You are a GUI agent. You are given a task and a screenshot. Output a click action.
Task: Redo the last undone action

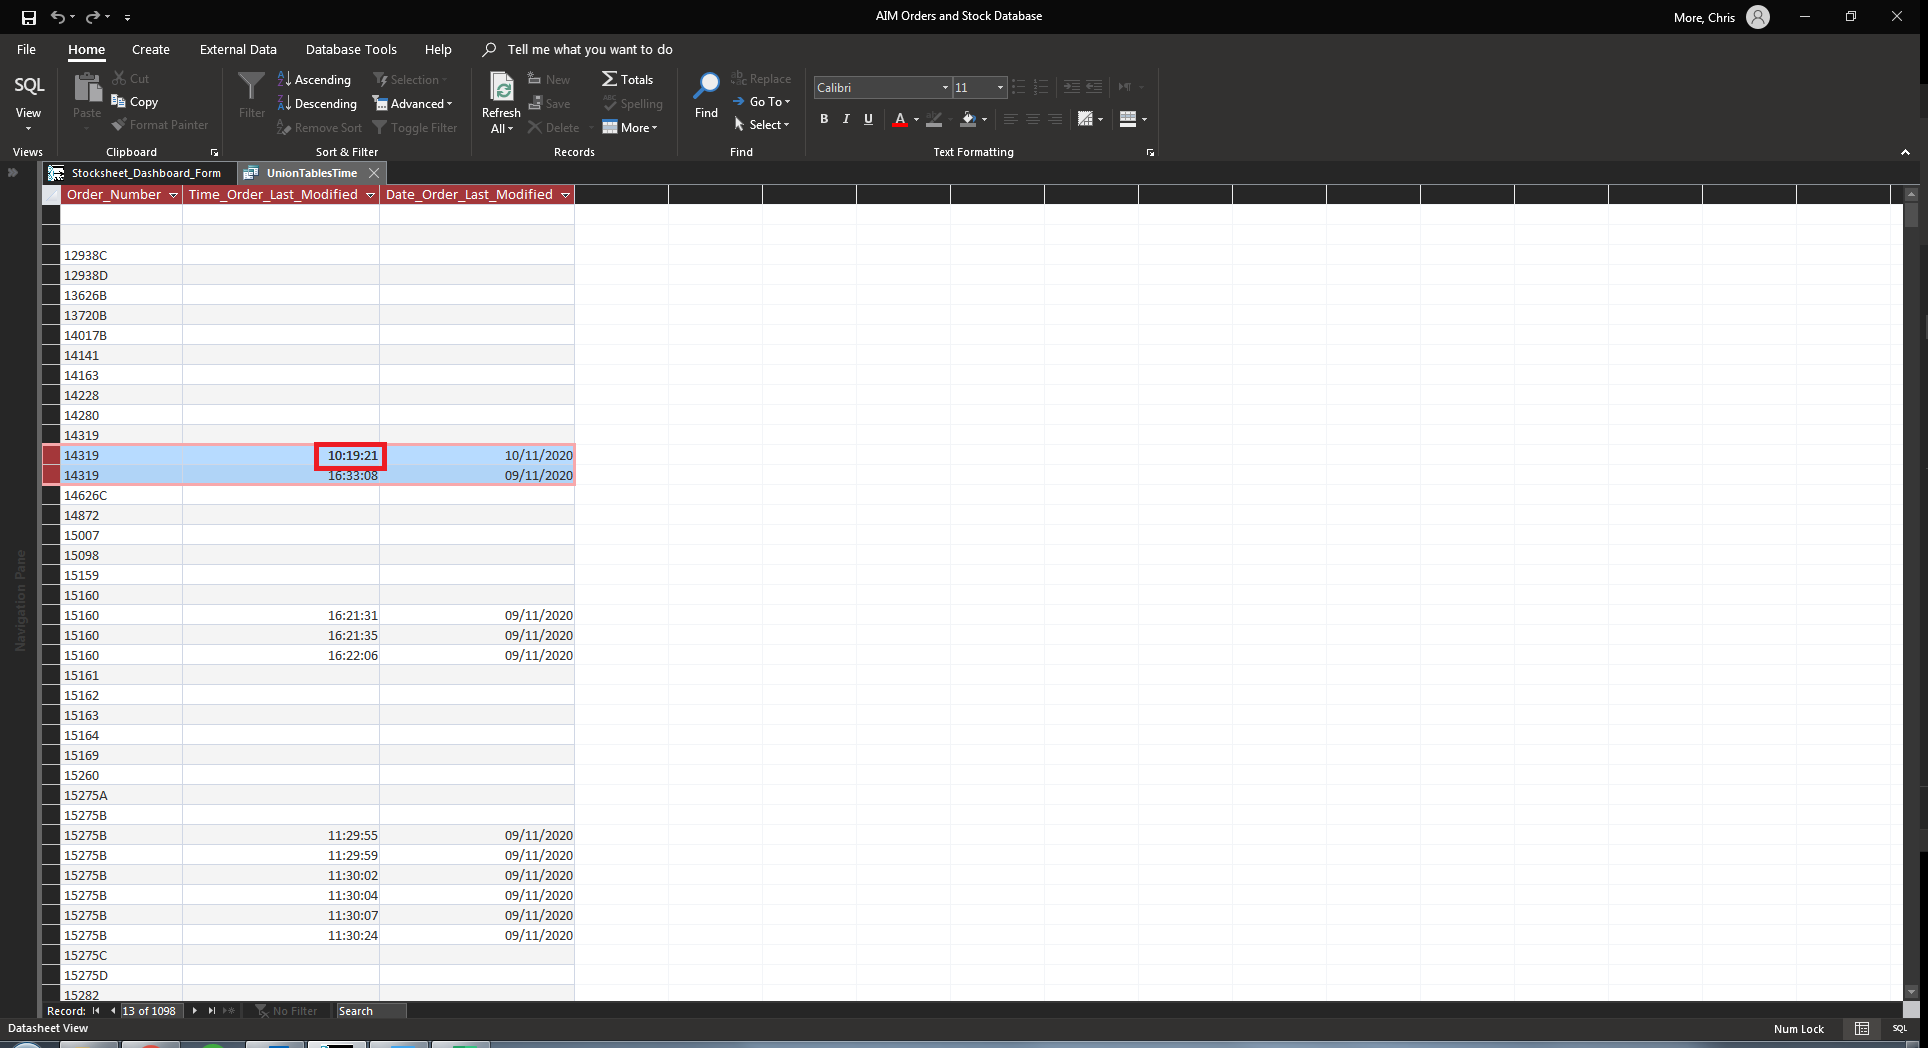point(92,17)
